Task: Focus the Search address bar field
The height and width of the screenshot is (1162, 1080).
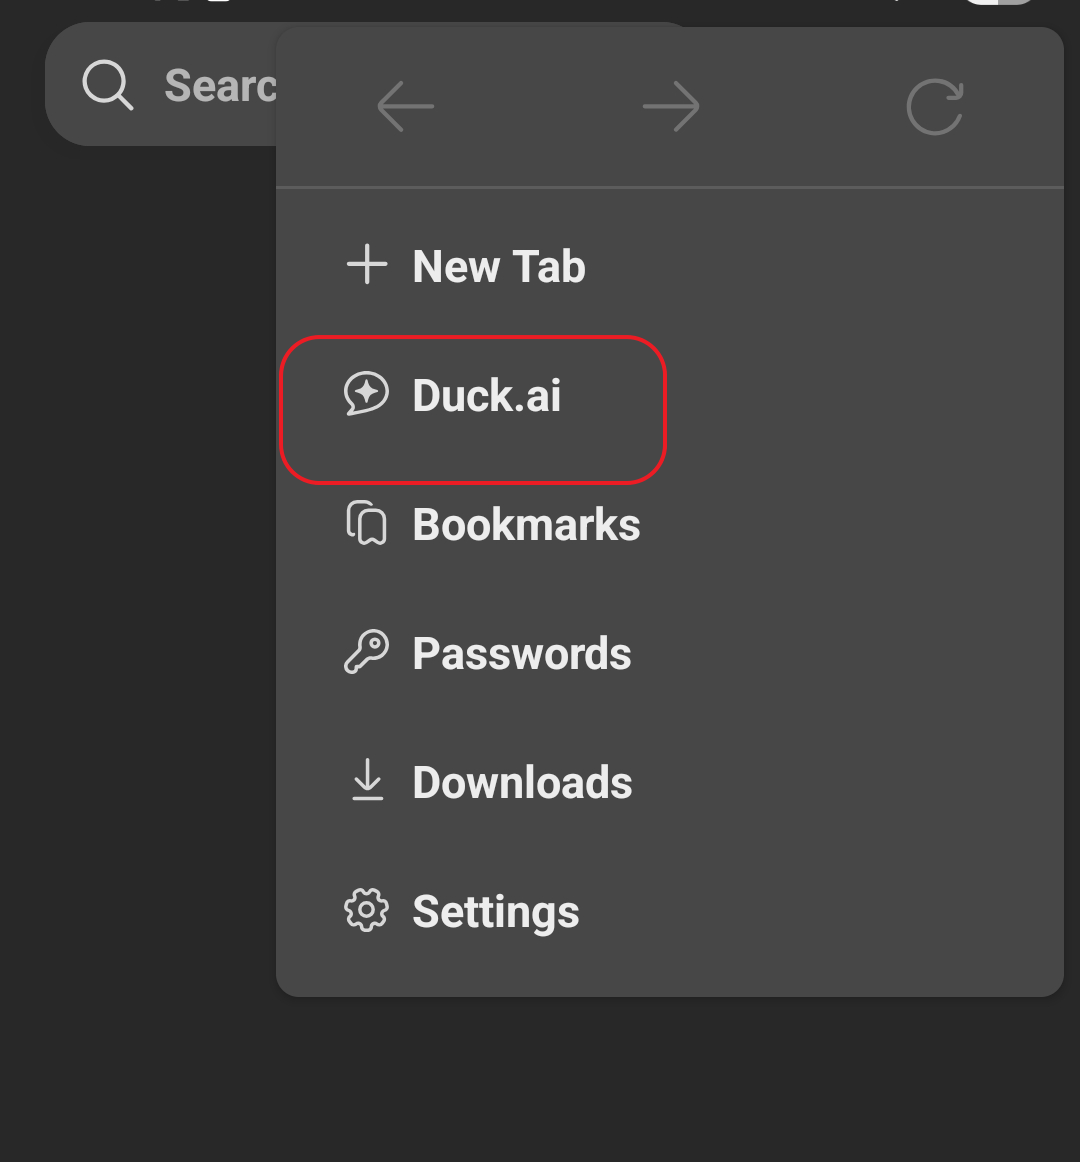Action: tap(219, 87)
